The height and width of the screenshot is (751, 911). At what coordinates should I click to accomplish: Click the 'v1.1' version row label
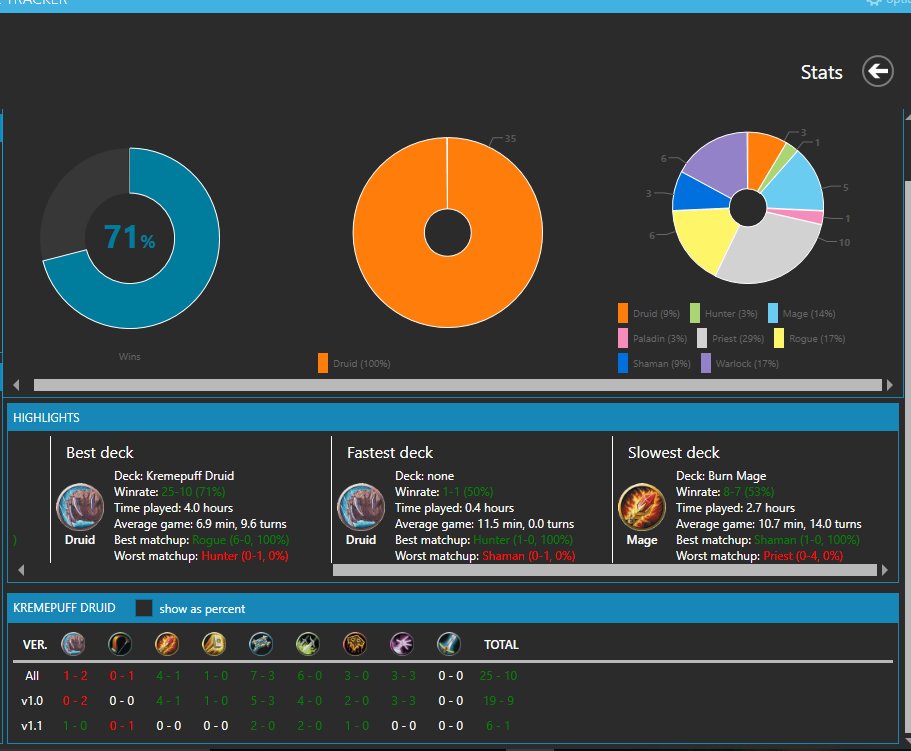tap(32, 725)
